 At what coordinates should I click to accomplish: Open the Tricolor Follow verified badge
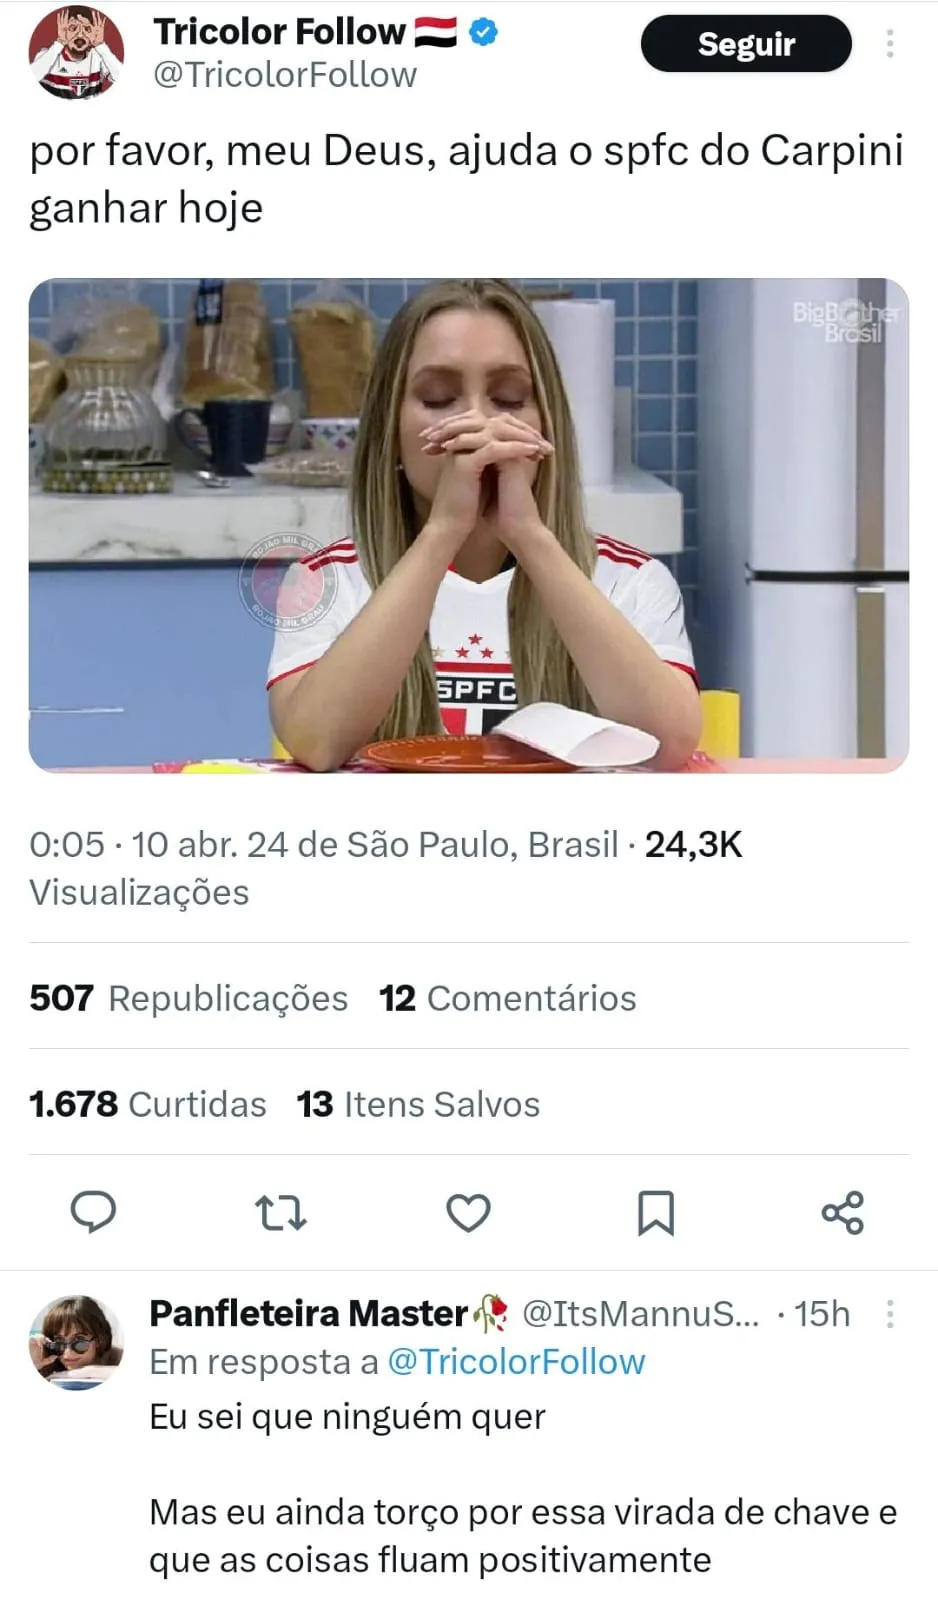[x=484, y=32]
